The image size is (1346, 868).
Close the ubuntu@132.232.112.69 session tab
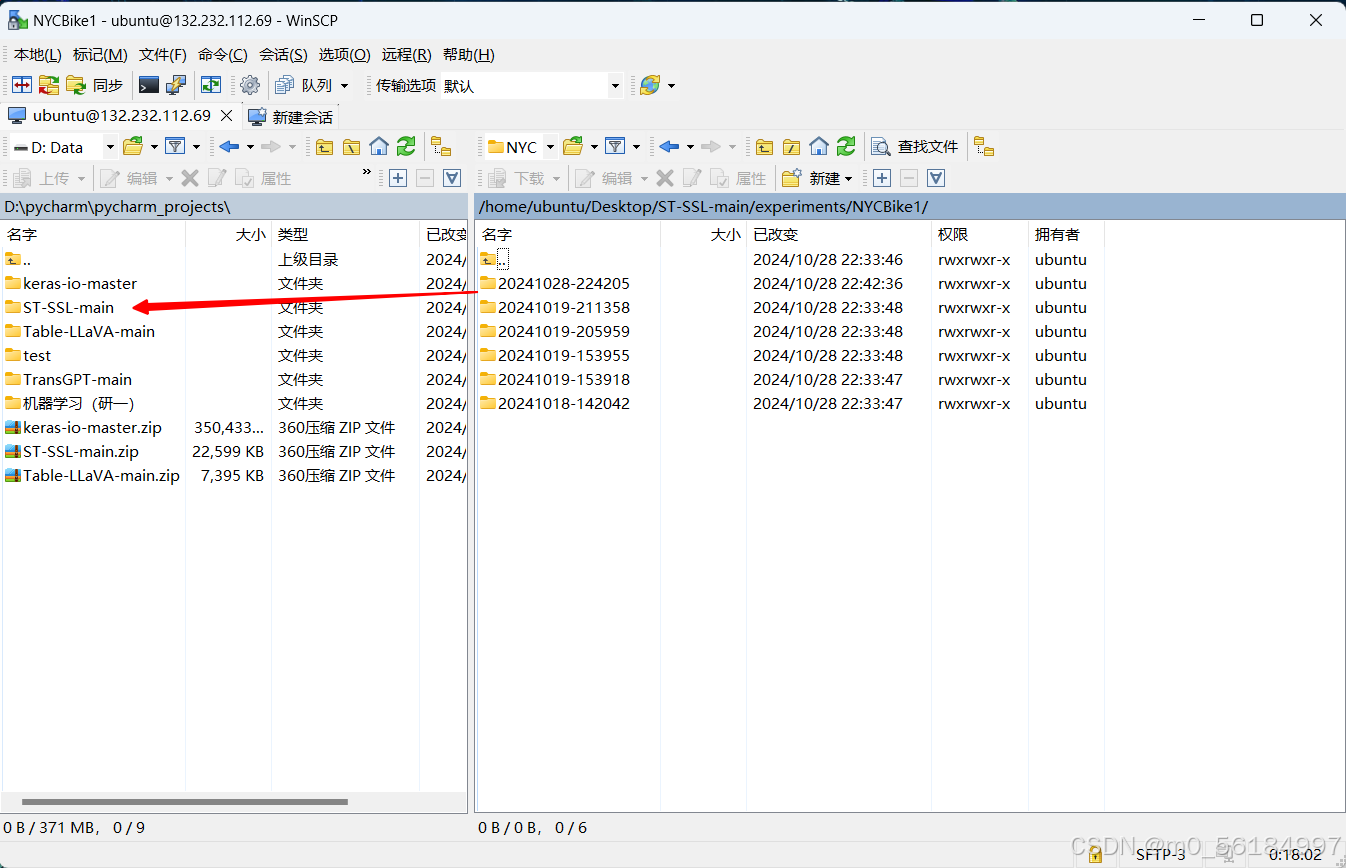point(227,116)
